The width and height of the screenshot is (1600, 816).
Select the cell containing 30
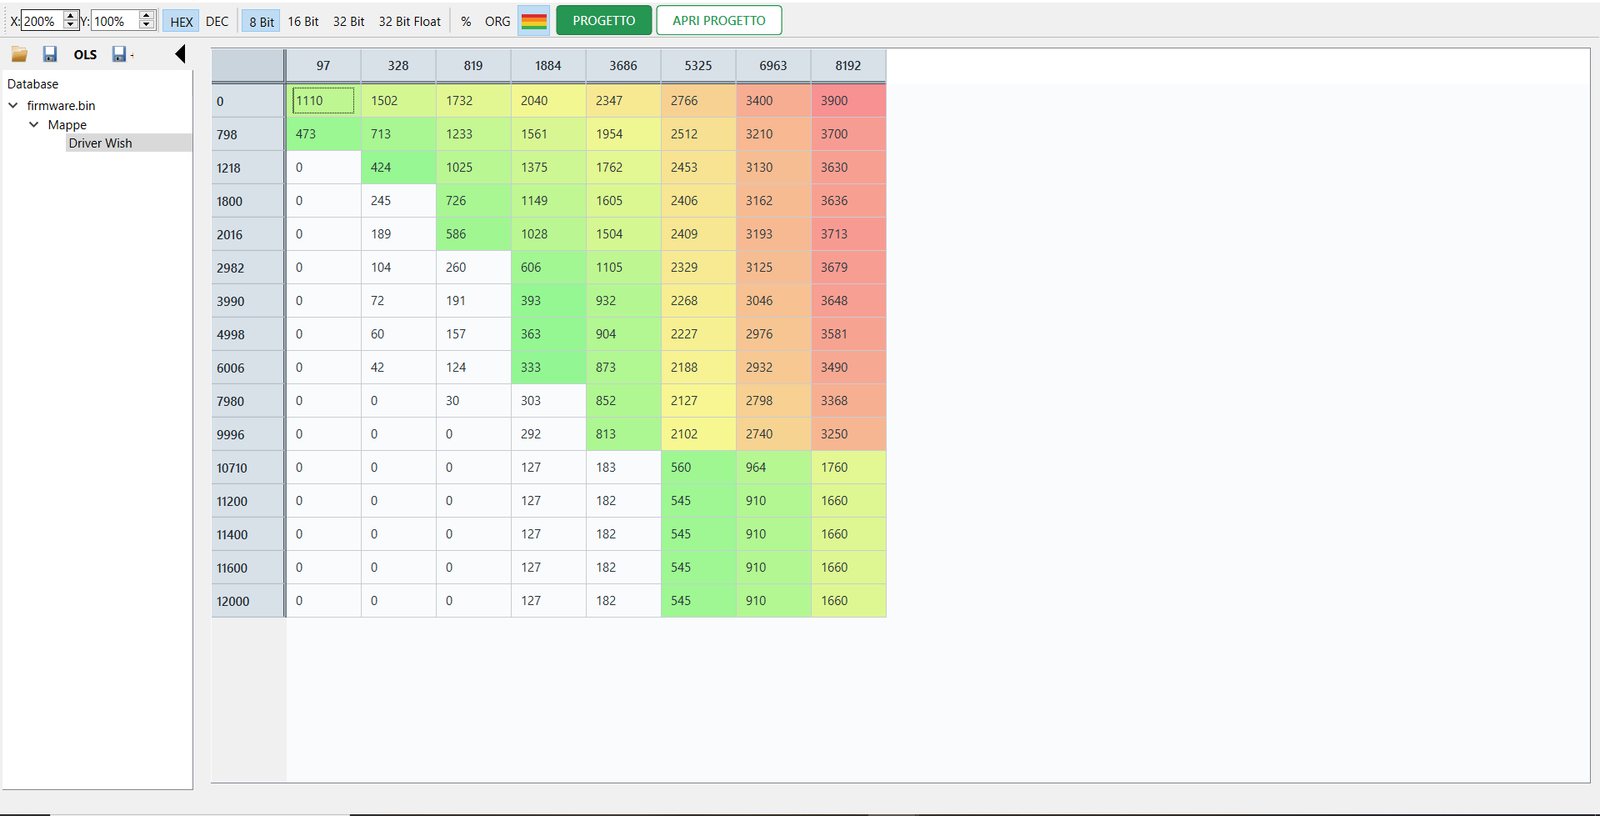(473, 401)
